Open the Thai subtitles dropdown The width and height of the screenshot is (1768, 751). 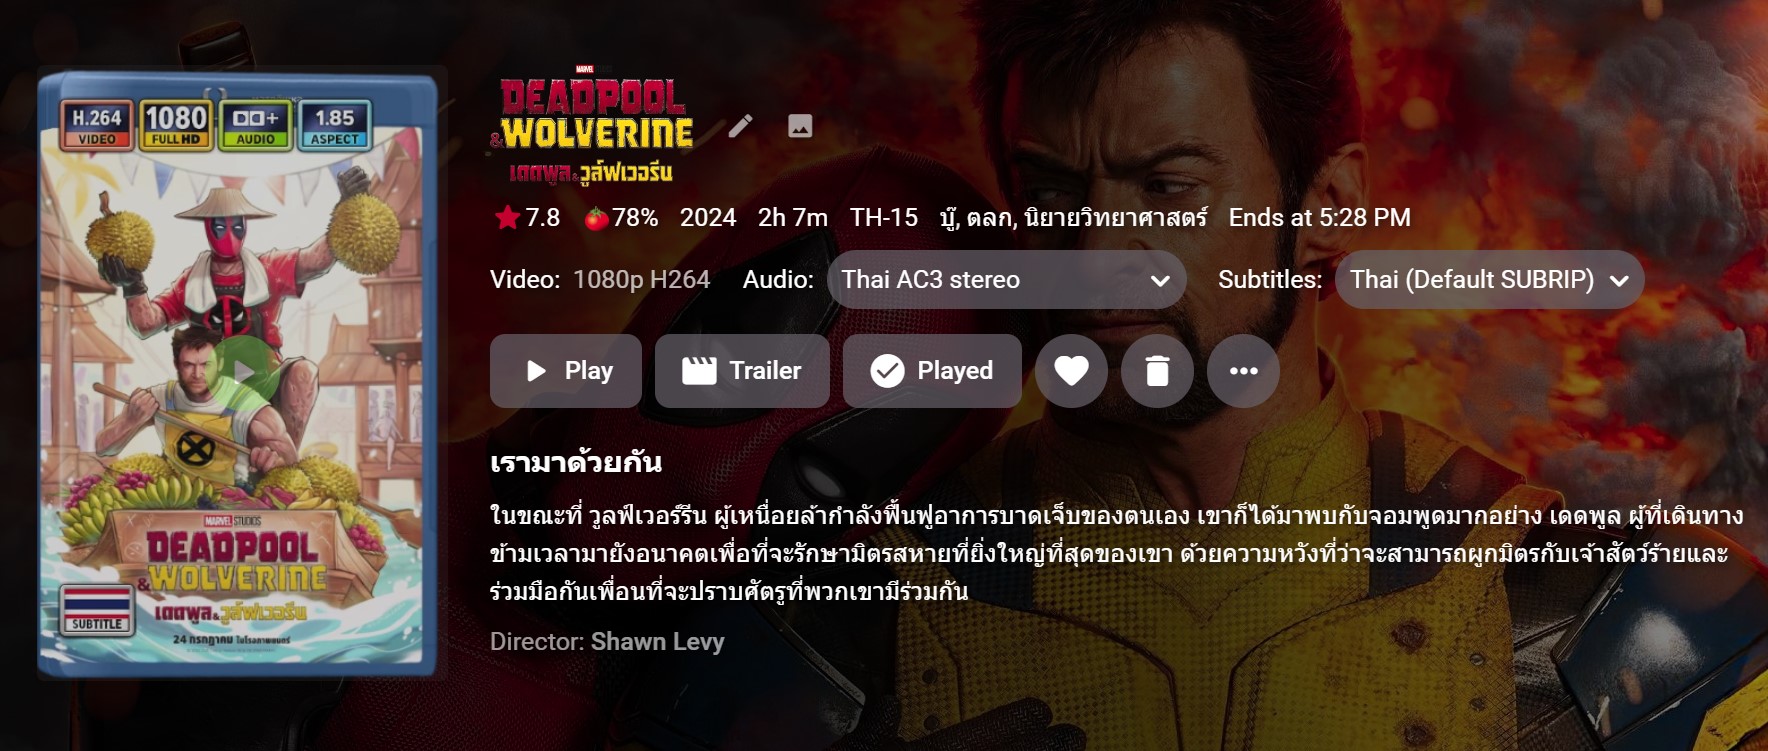pyautogui.click(x=1490, y=279)
